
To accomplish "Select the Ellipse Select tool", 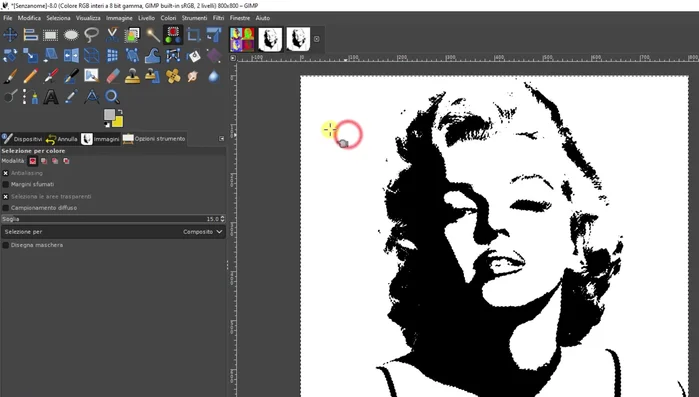I will tap(71, 35).
